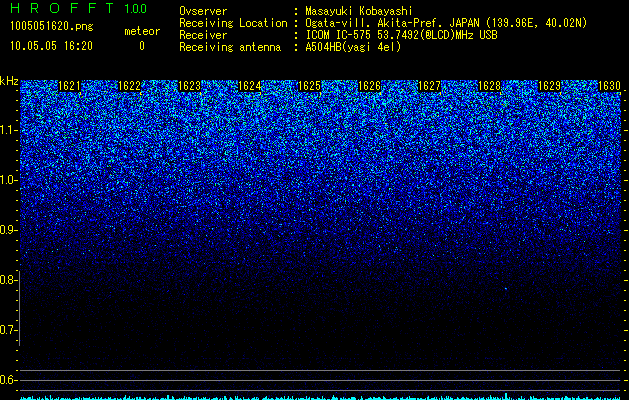Click the 0.9 kHz axis label
This screenshot has height=400, width=629.
click(8, 230)
